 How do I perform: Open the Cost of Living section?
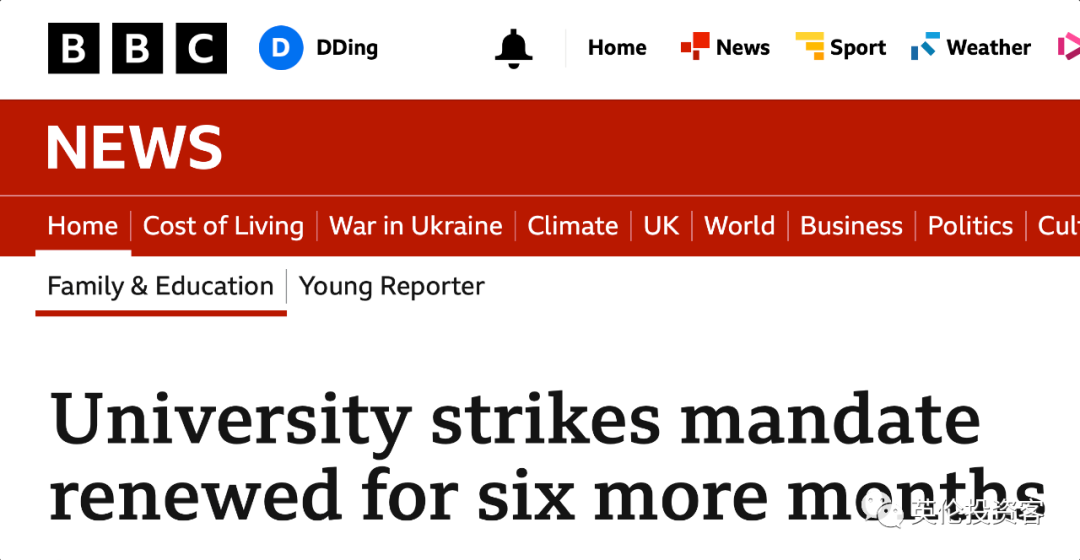223,226
